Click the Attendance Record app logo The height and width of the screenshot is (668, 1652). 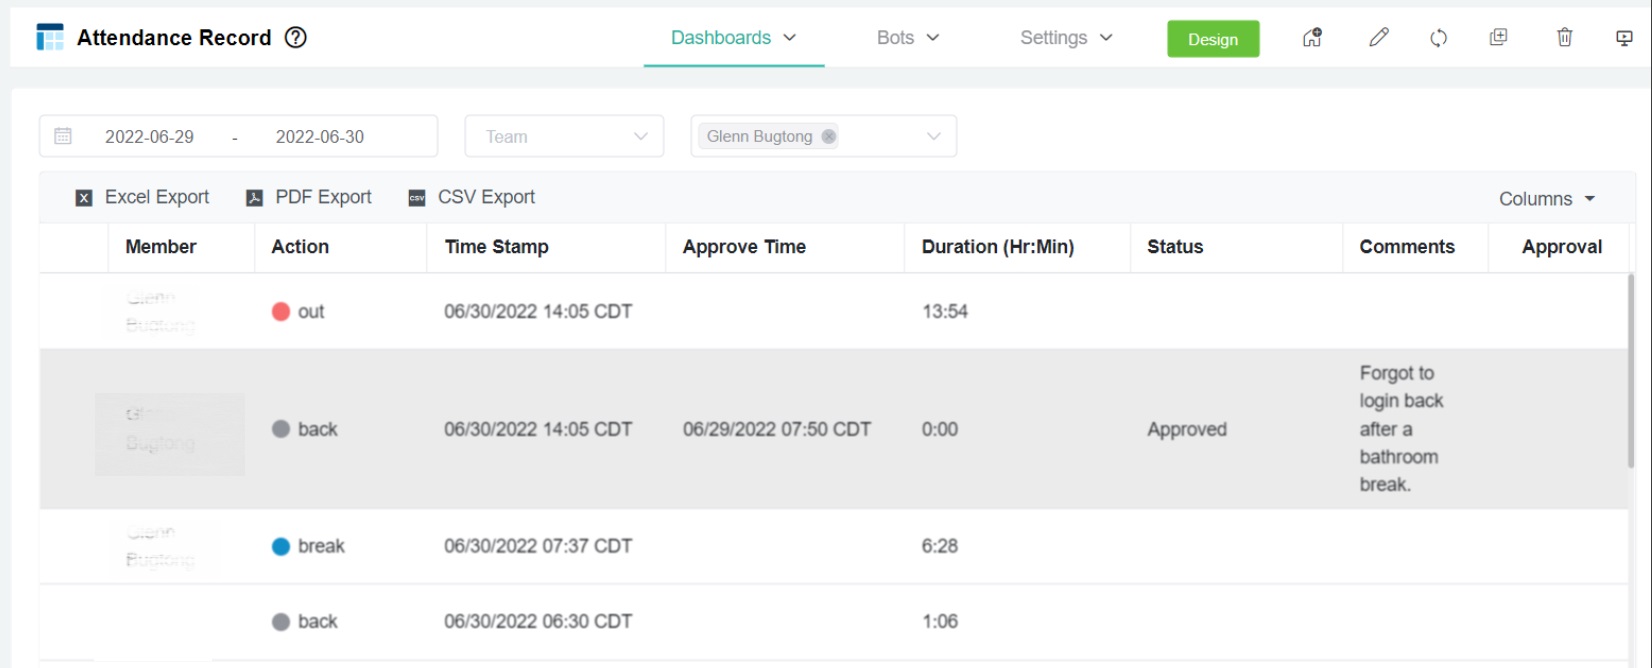50,38
